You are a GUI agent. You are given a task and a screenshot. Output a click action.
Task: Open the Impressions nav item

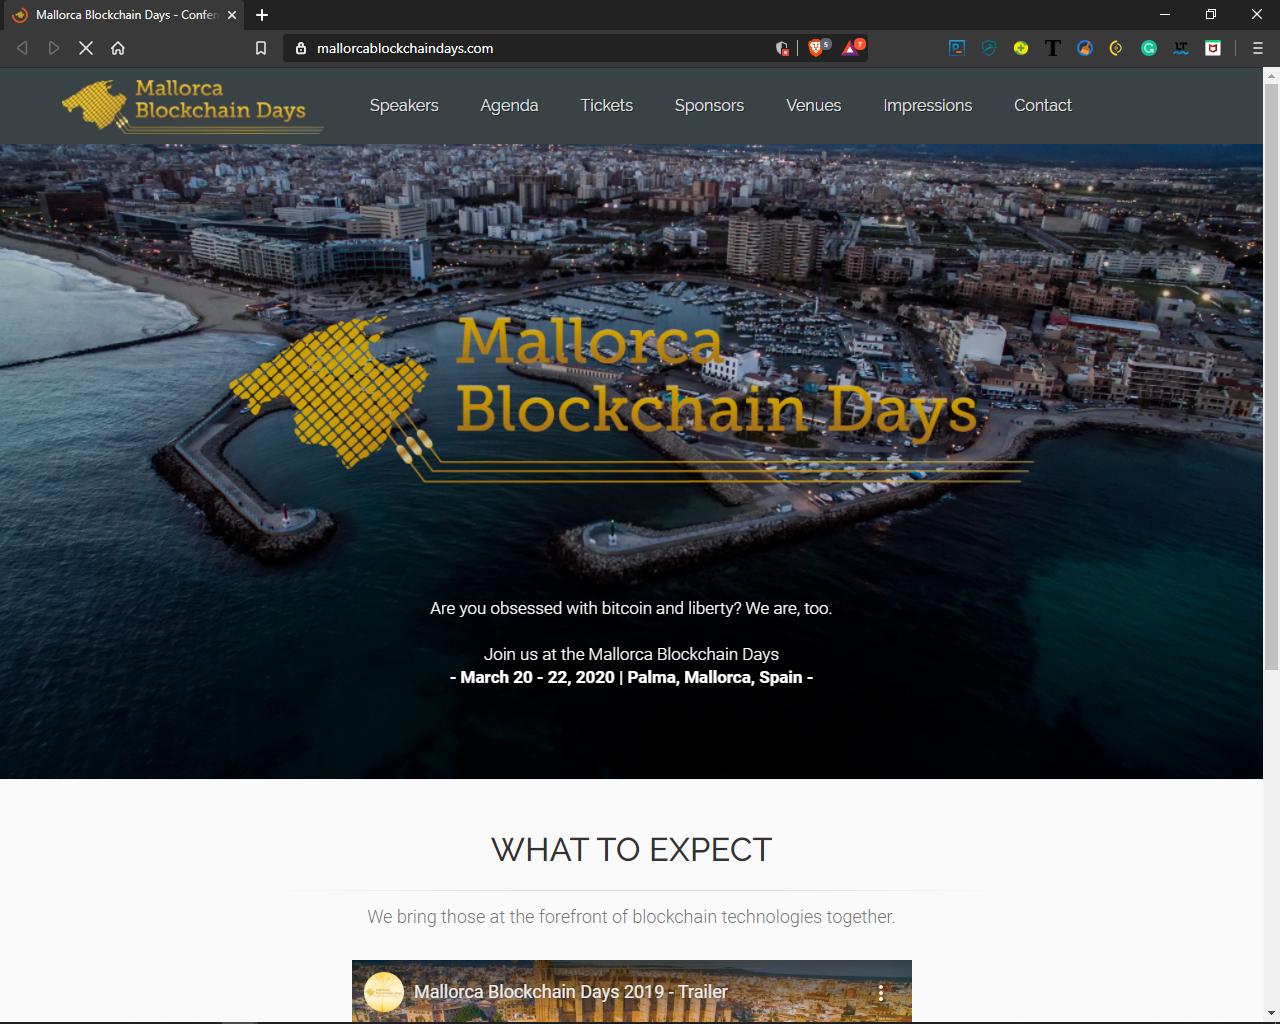pos(927,105)
